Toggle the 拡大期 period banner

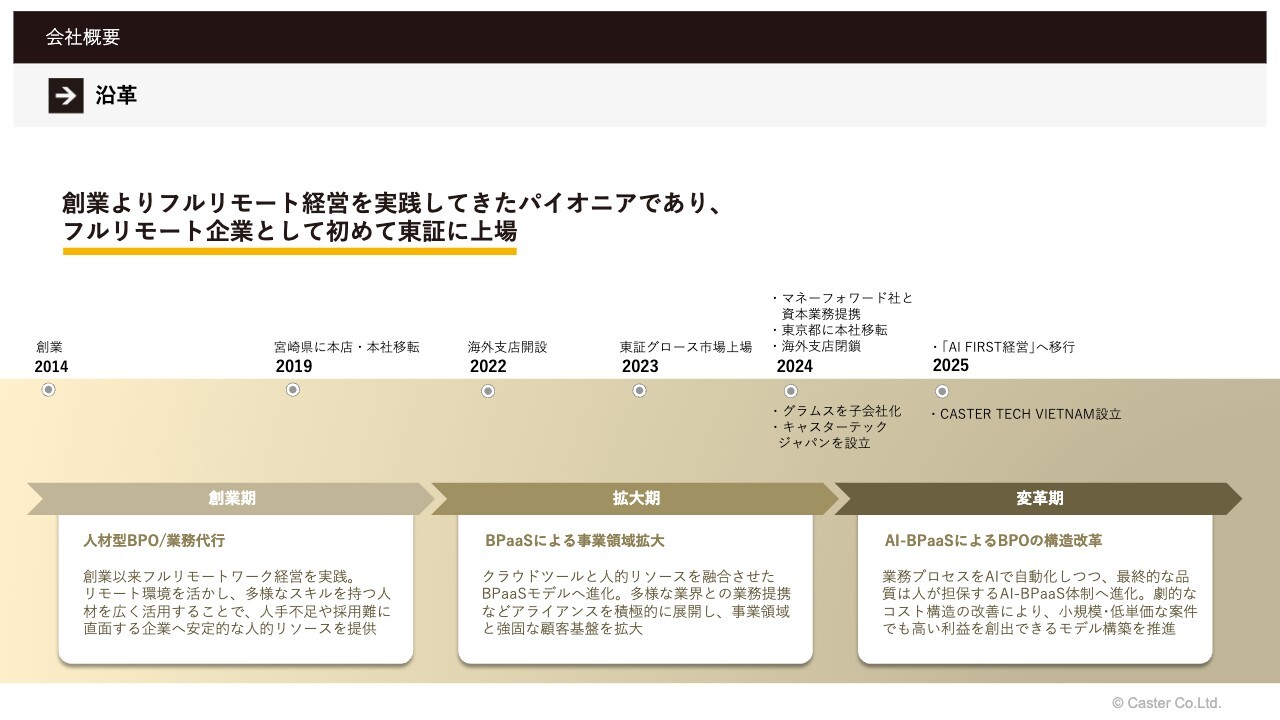636,497
